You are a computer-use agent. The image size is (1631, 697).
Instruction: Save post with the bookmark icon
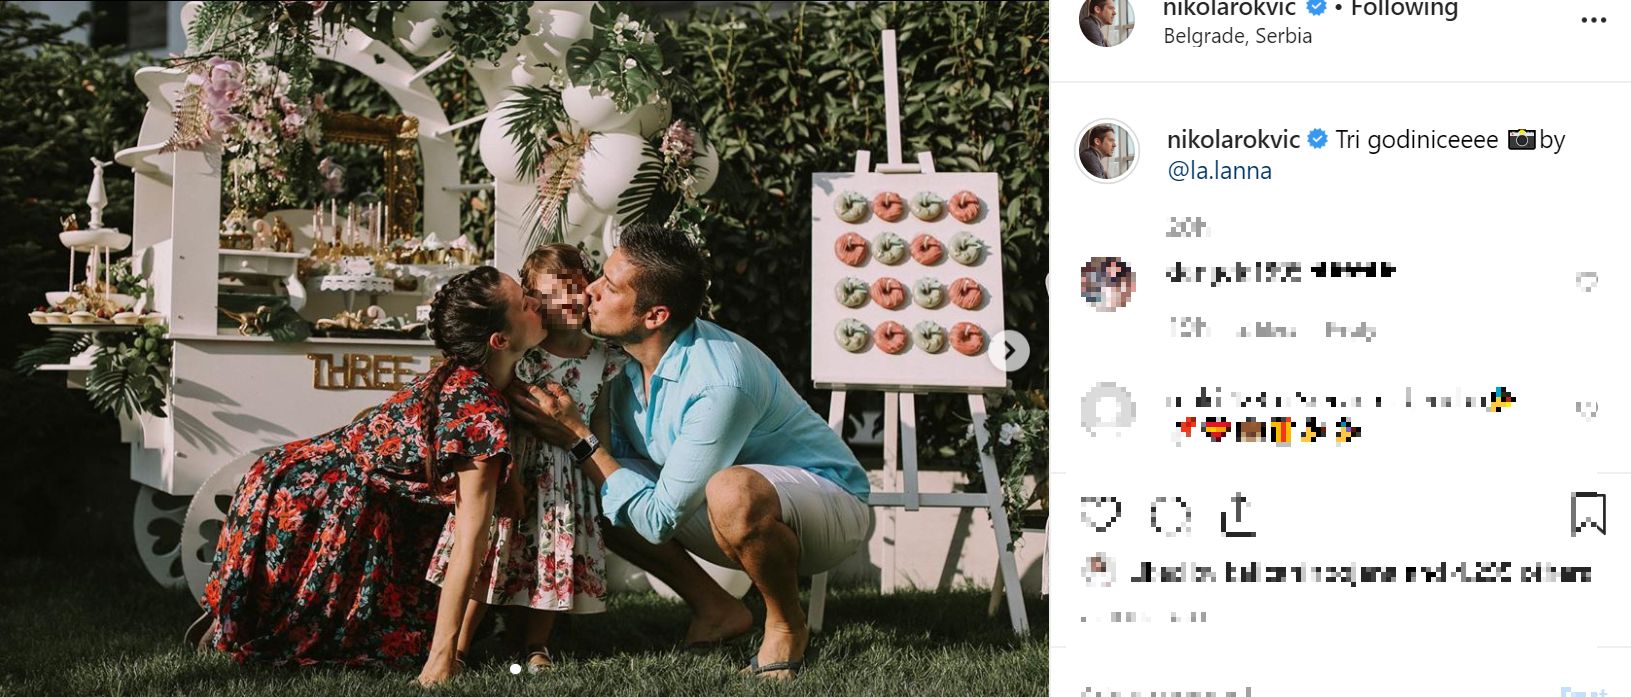(1588, 514)
